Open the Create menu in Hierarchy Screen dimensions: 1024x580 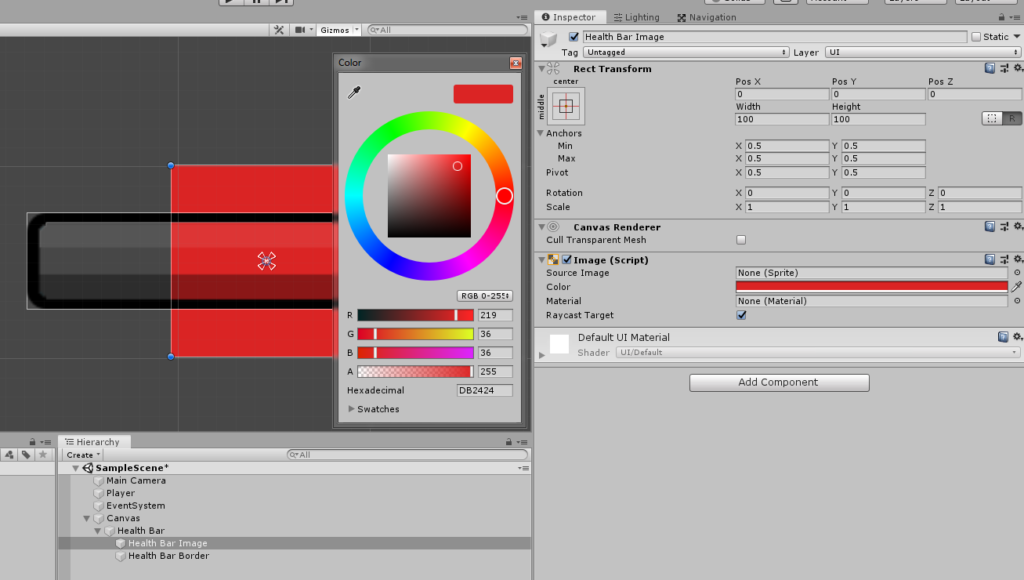[82, 455]
